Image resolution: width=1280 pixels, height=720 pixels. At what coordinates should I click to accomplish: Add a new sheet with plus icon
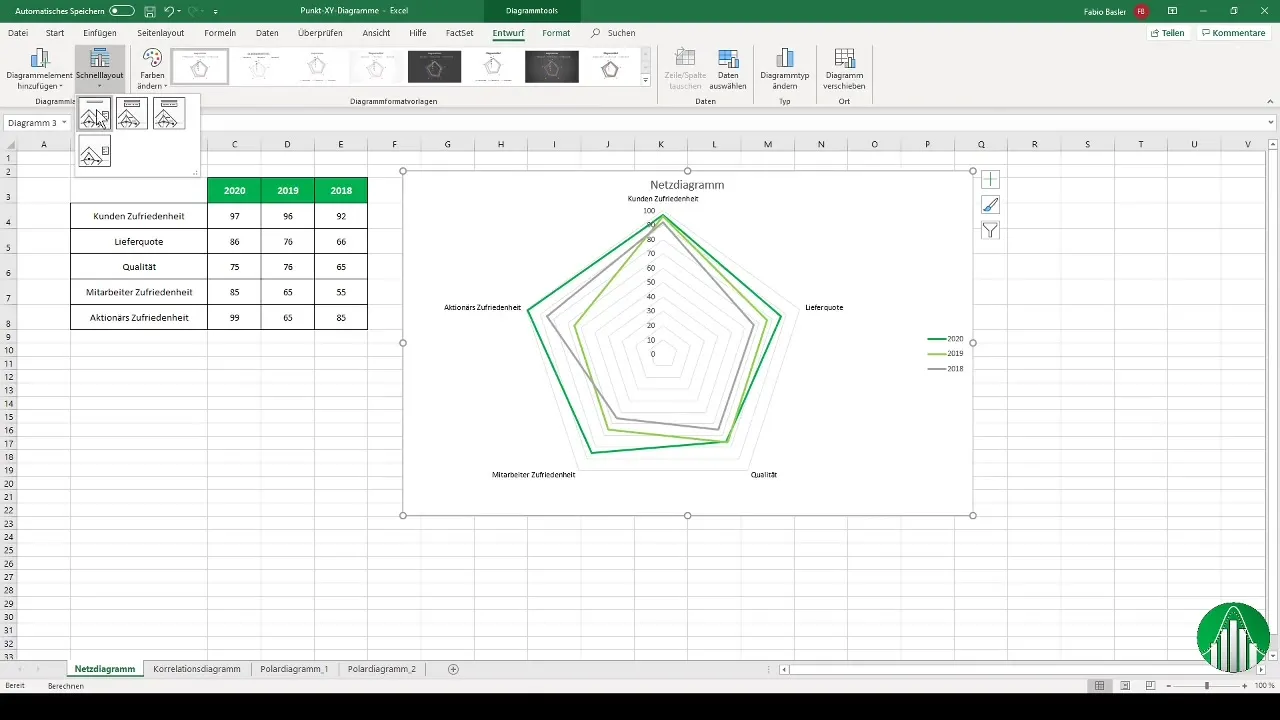pos(453,669)
